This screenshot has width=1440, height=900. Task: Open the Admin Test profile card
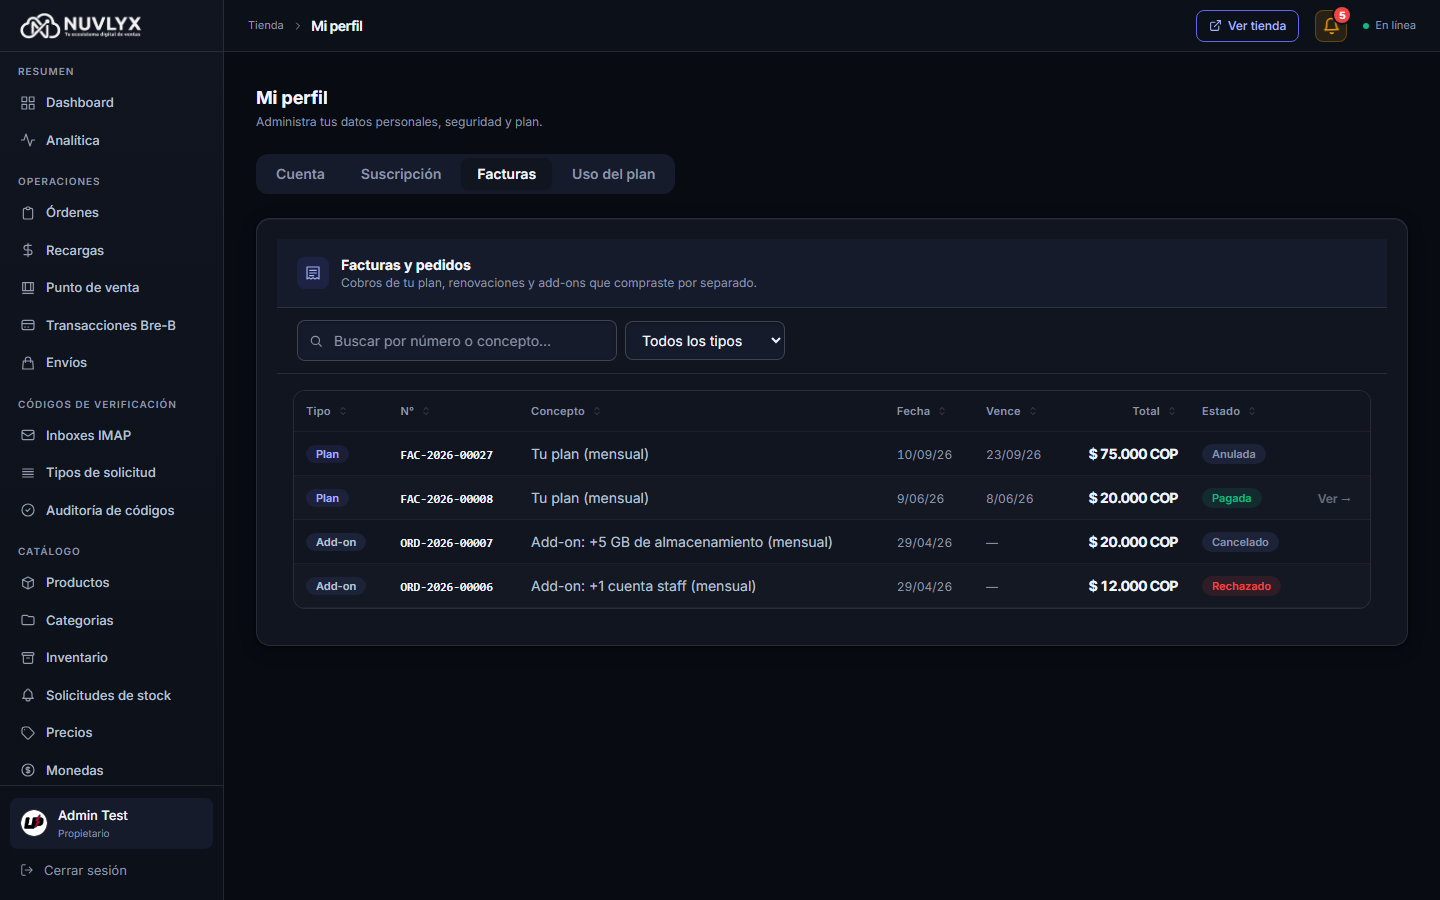[111, 823]
